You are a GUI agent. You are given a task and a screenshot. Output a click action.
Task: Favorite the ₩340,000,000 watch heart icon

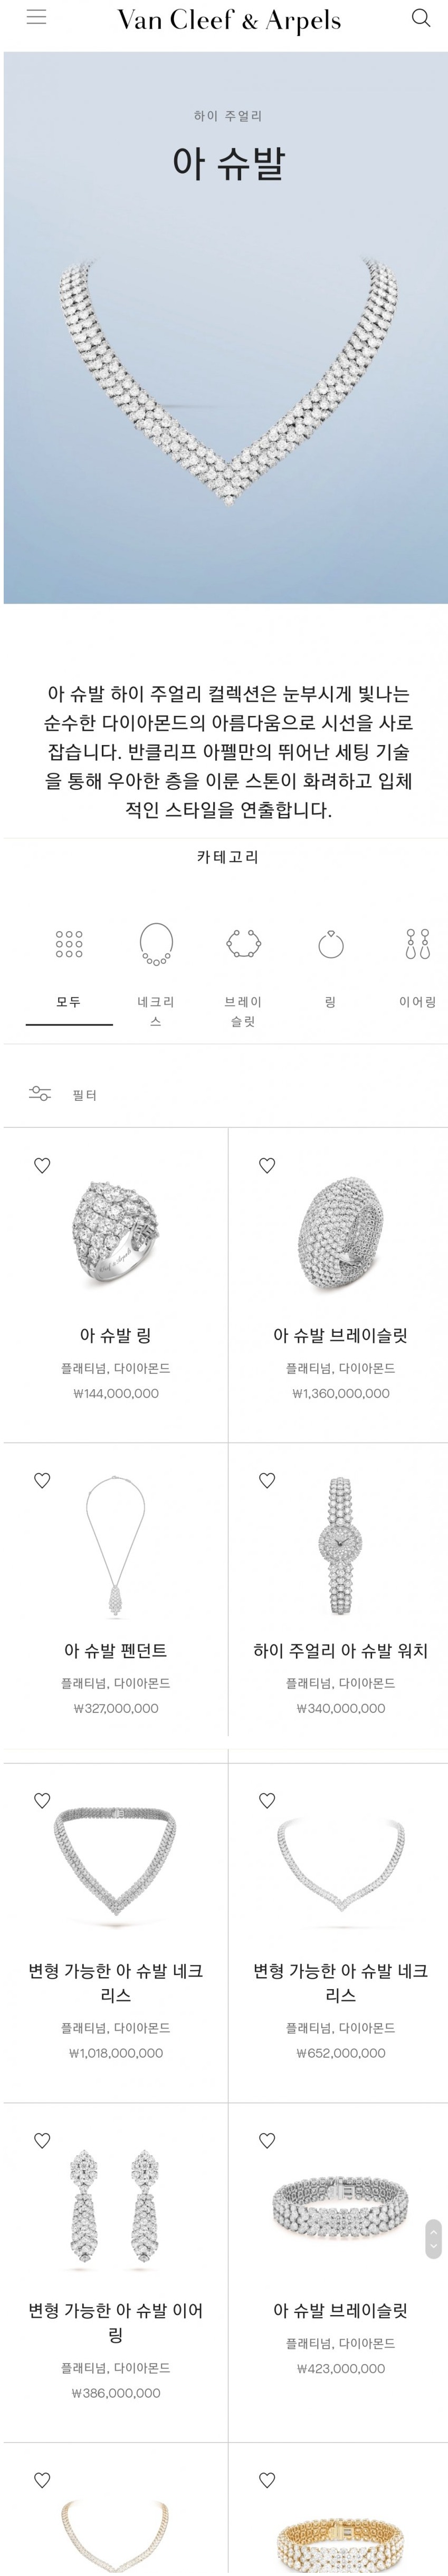pos(267,1480)
